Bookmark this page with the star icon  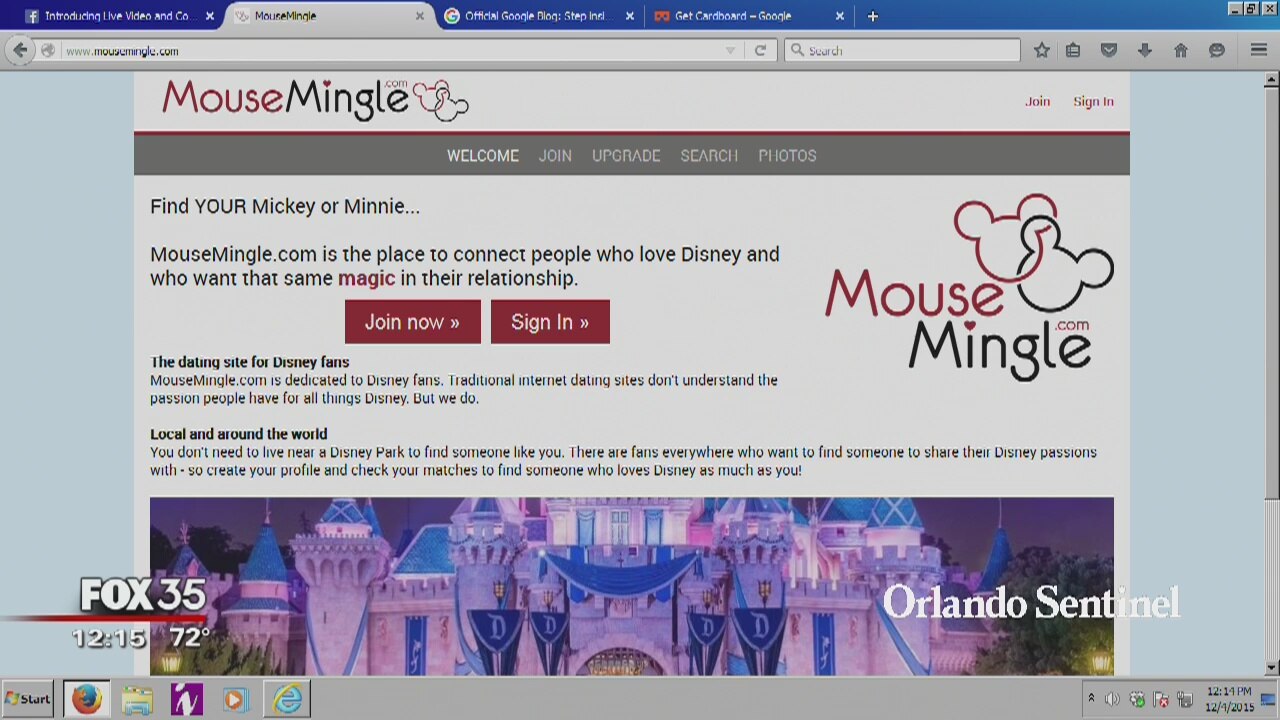1042,51
